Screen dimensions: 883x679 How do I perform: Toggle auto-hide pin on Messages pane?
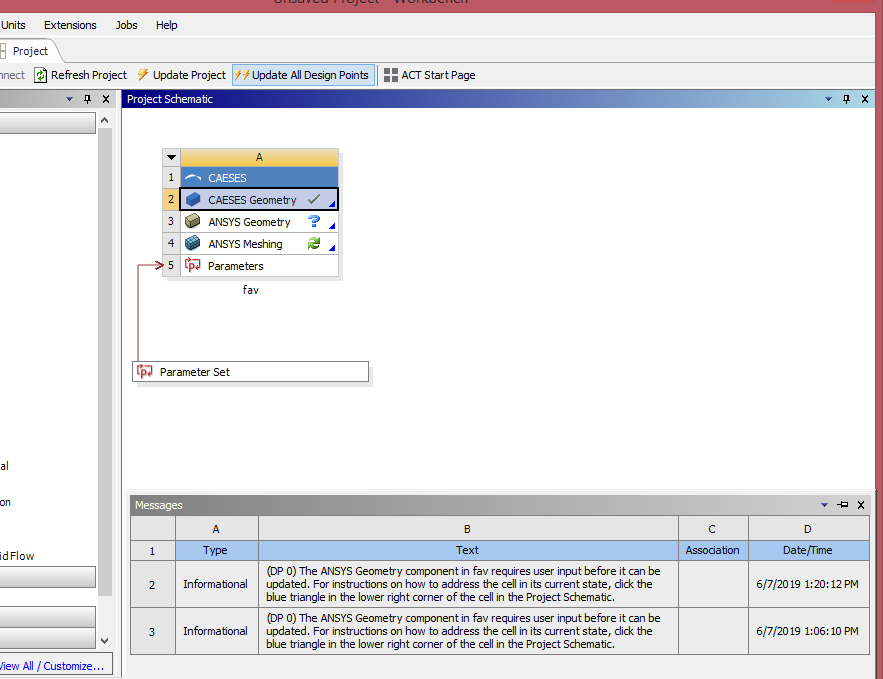tap(843, 505)
